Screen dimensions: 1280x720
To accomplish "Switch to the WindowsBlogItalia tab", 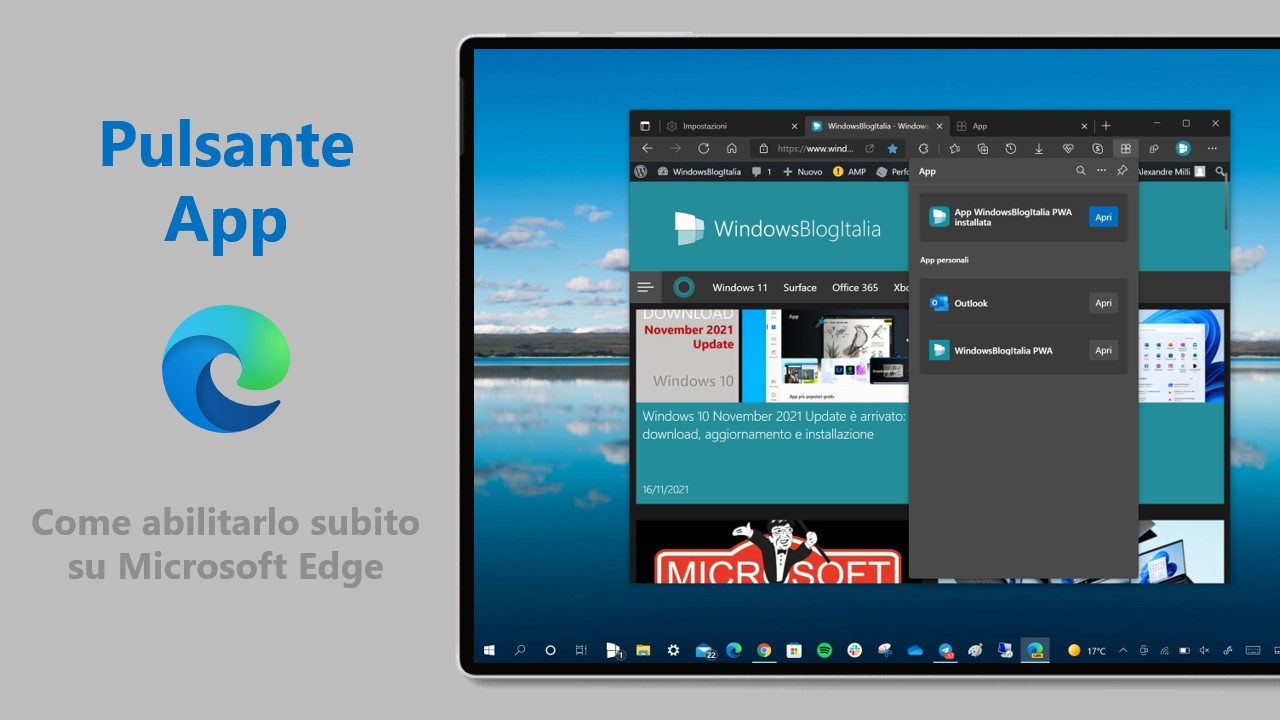I will 877,126.
